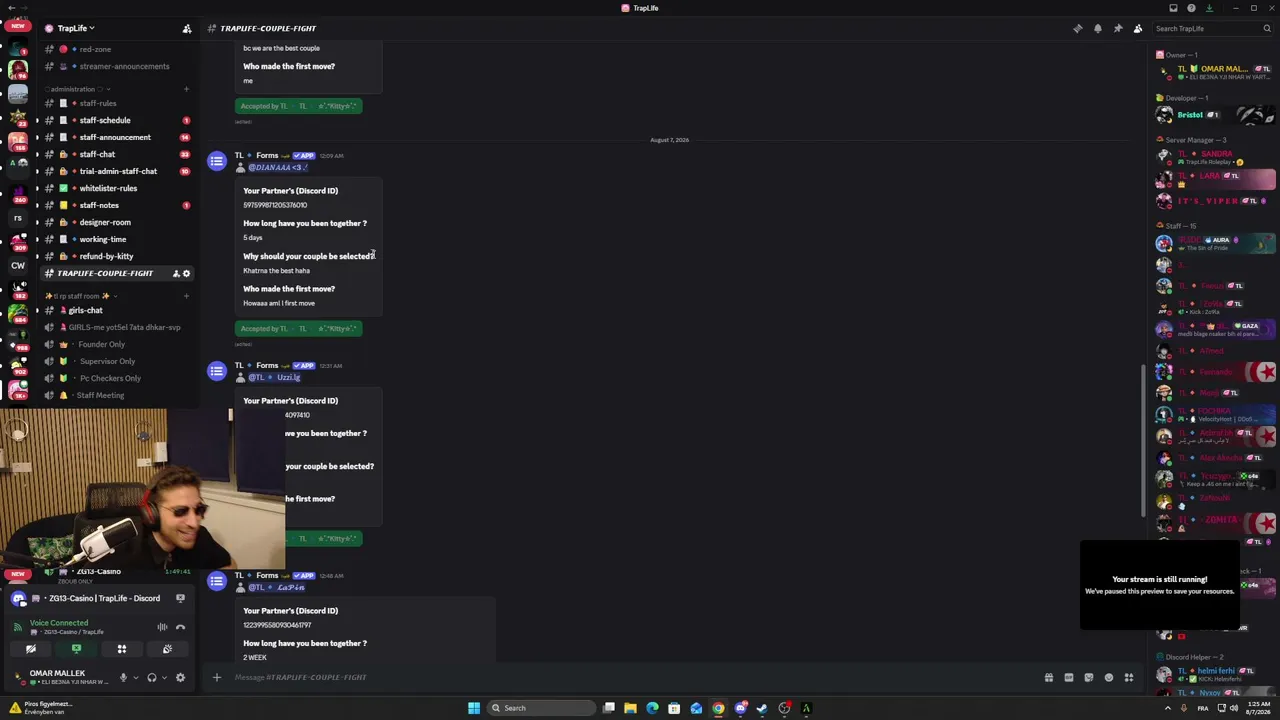Image resolution: width=1280 pixels, height=720 pixels.
Task: Open Windows Start menu
Action: [x=473, y=708]
